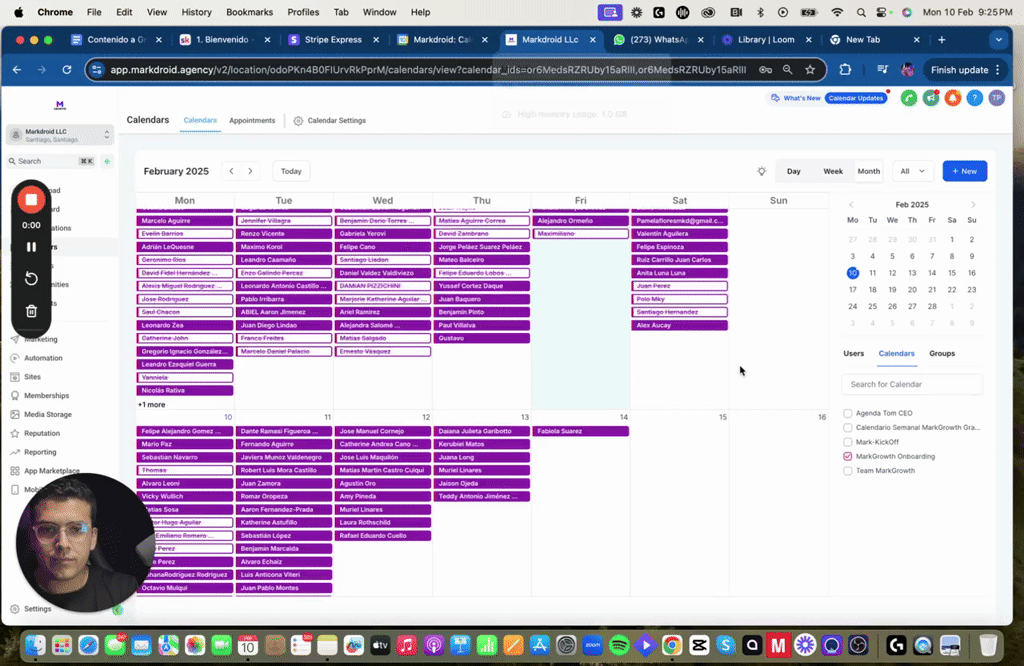Open the All filter dropdown
The height and width of the screenshot is (666, 1024).
tap(912, 171)
